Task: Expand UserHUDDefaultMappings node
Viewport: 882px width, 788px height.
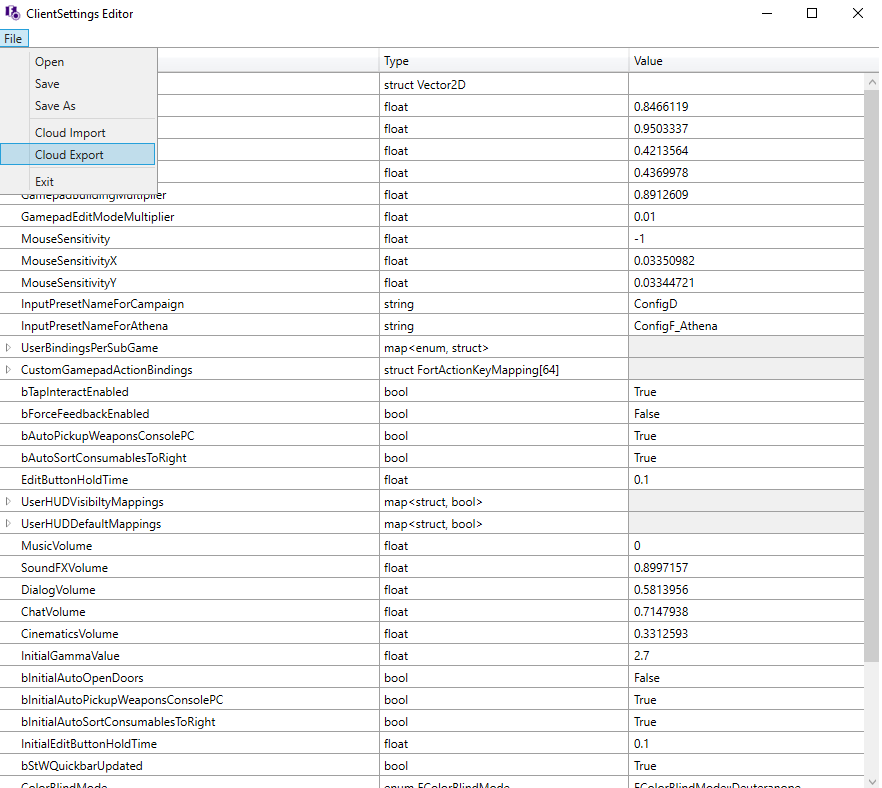Action: (8, 523)
